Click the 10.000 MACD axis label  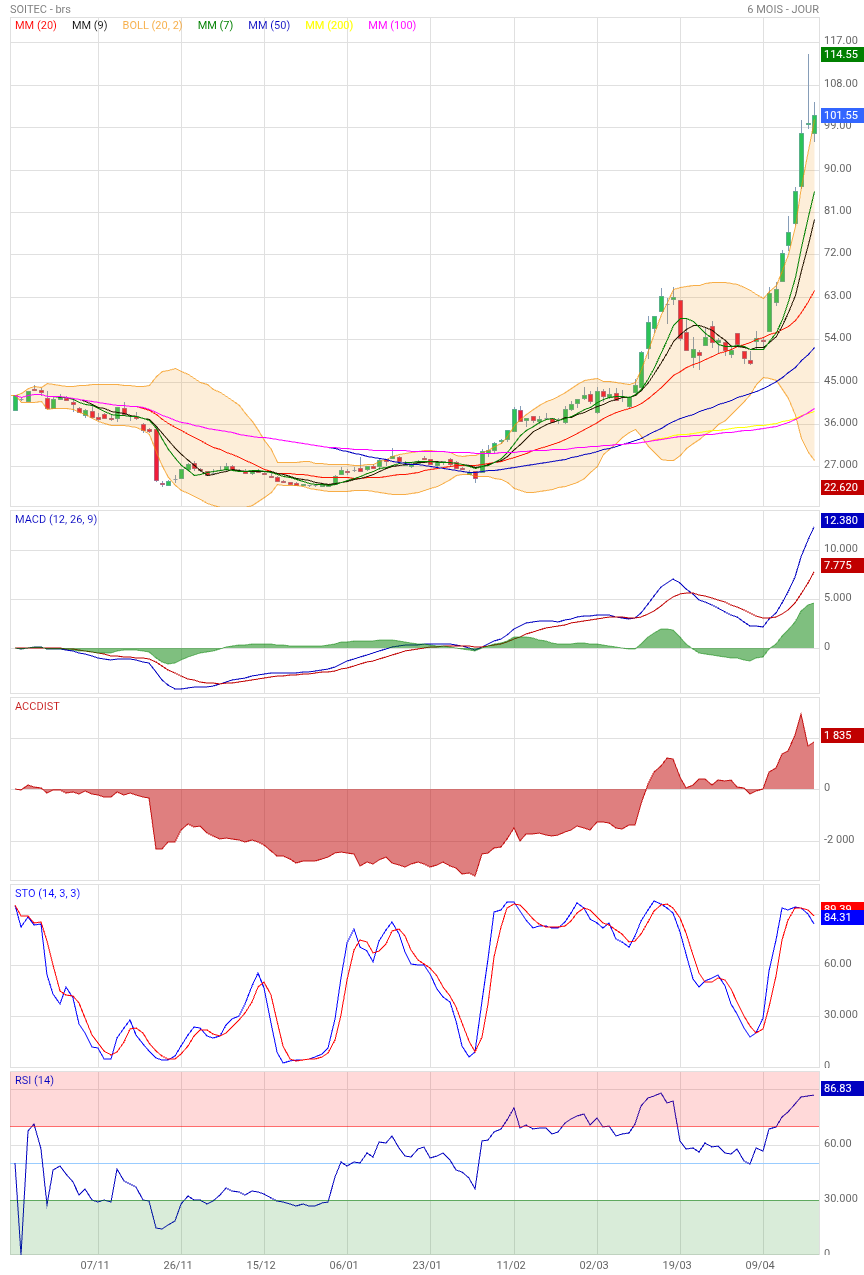point(841,548)
